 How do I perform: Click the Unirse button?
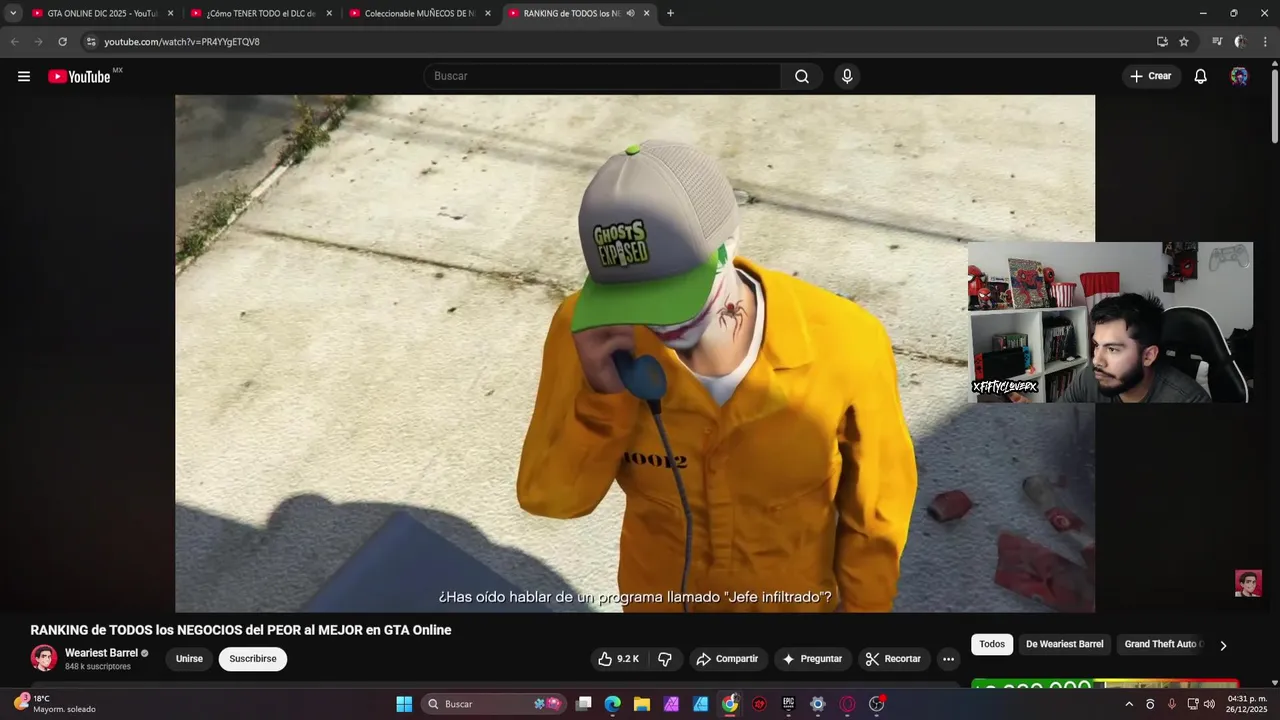(x=189, y=659)
